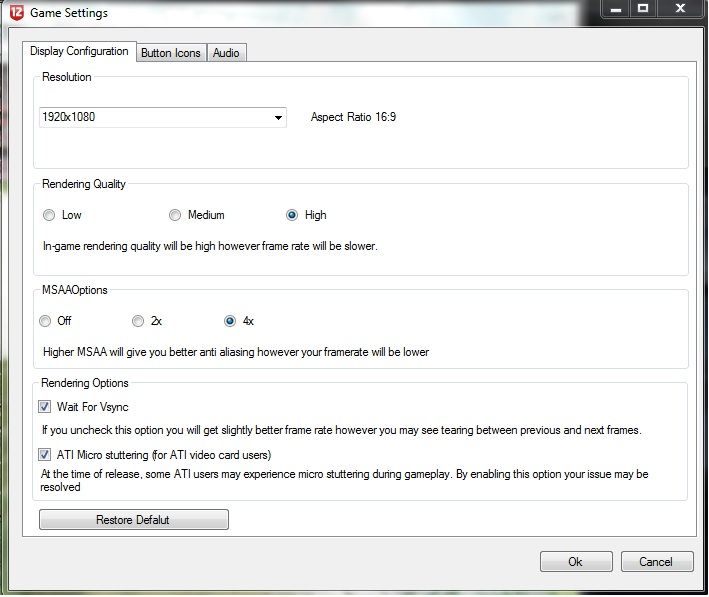The height and width of the screenshot is (597, 709).
Task: Switch to the Display Configuration tab
Action: point(79,52)
